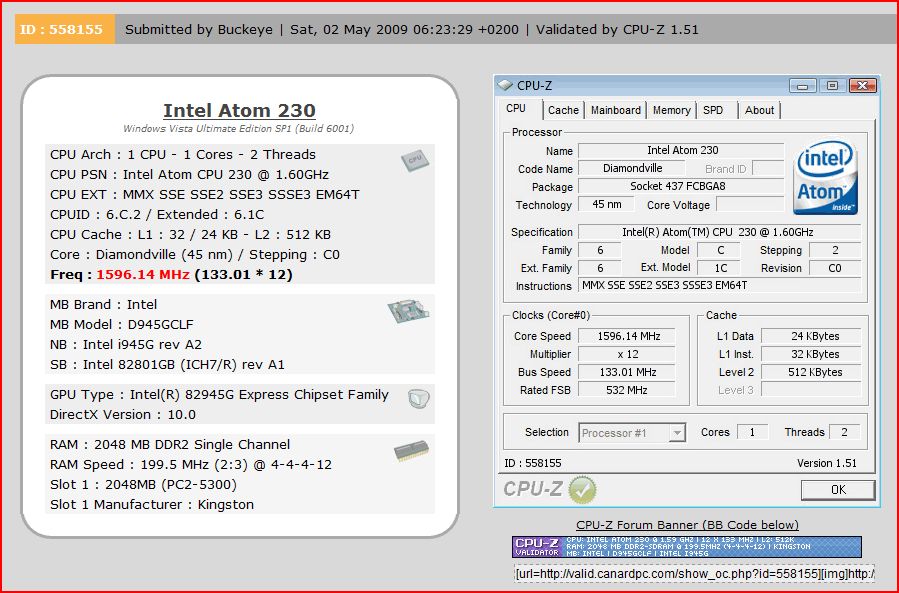Image resolution: width=899 pixels, height=593 pixels.
Task: Click the Rated FSB value 532 MHz
Action: tap(627, 390)
